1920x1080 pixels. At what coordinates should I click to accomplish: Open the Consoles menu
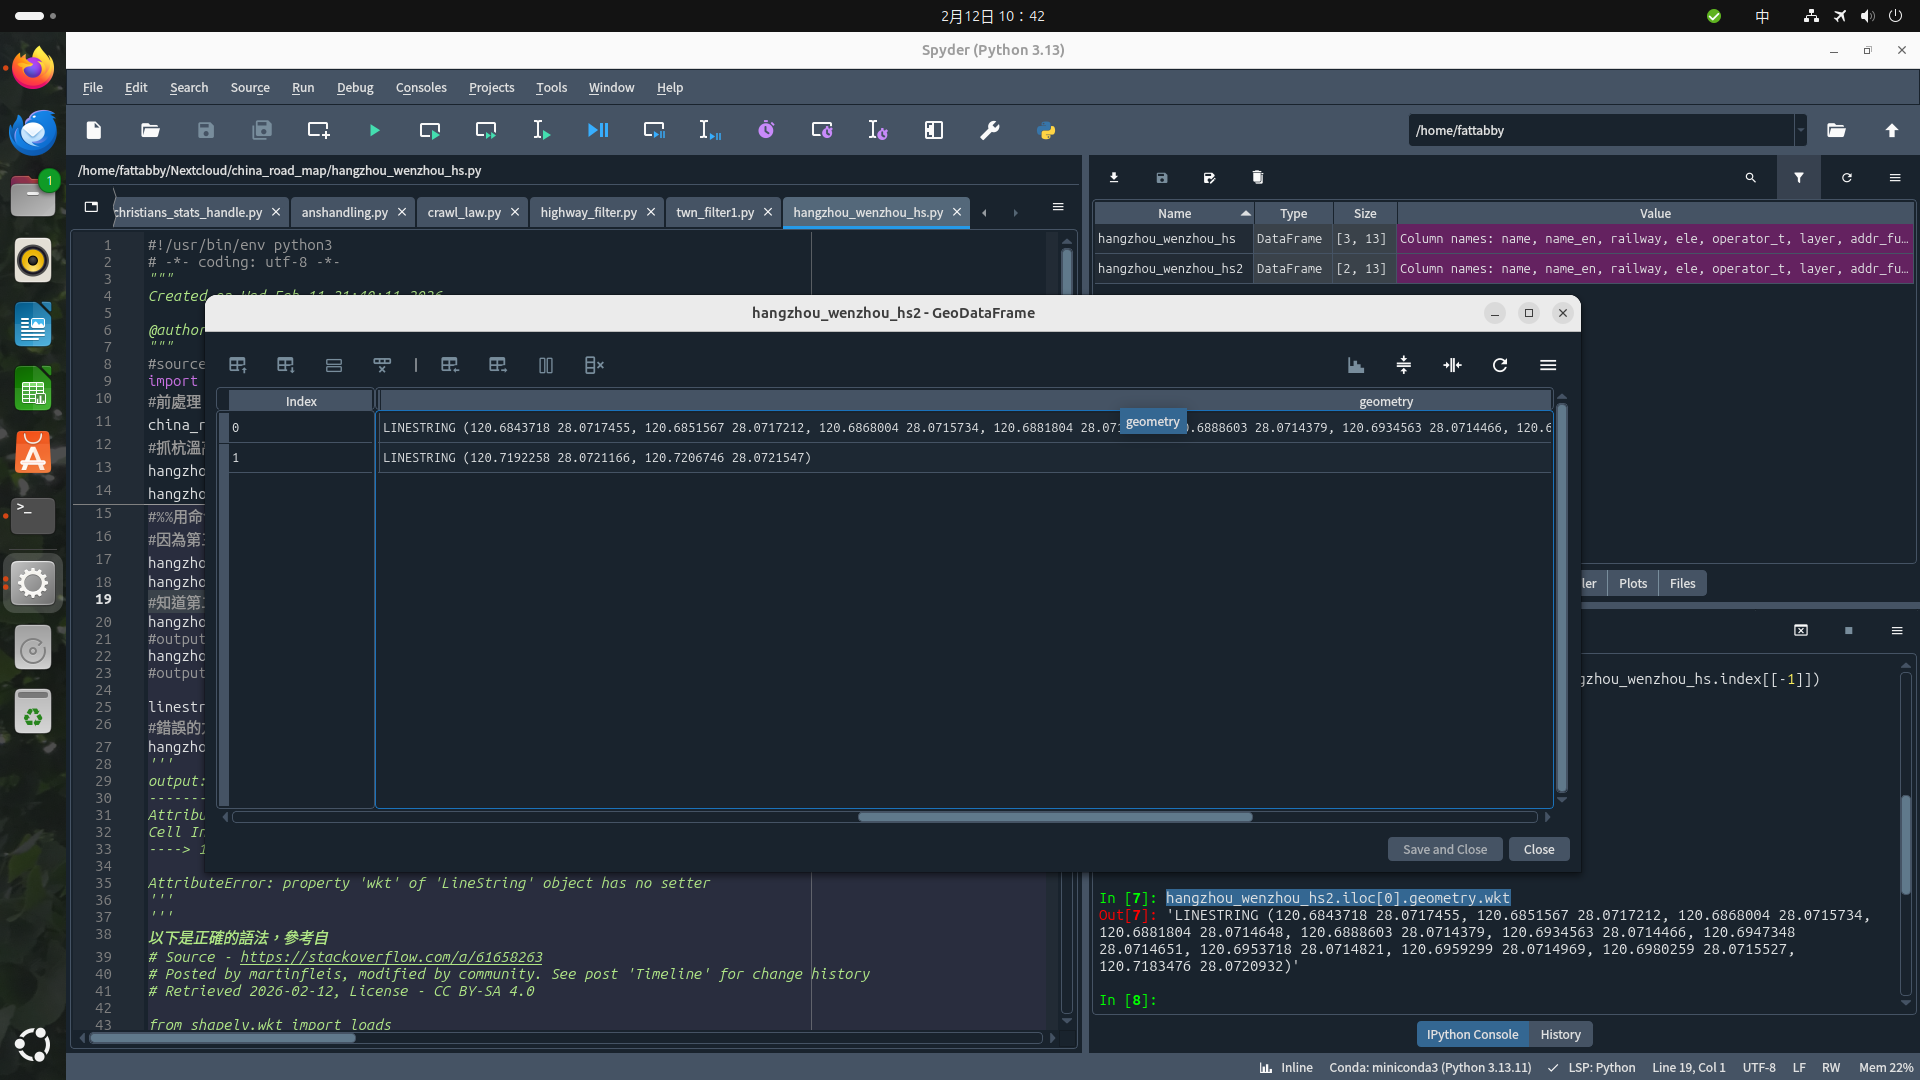[420, 88]
